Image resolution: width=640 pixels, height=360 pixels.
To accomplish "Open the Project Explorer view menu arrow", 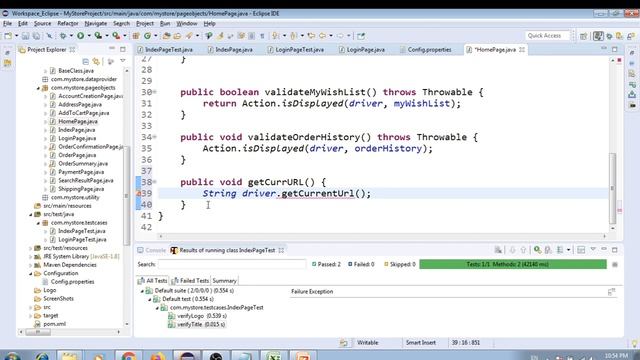I will 123,61.
